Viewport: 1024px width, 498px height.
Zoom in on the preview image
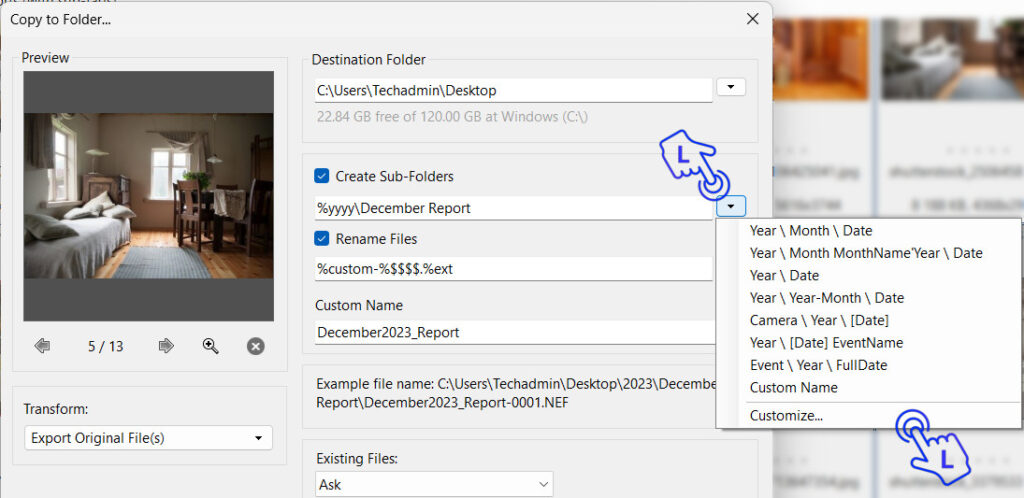click(x=210, y=346)
